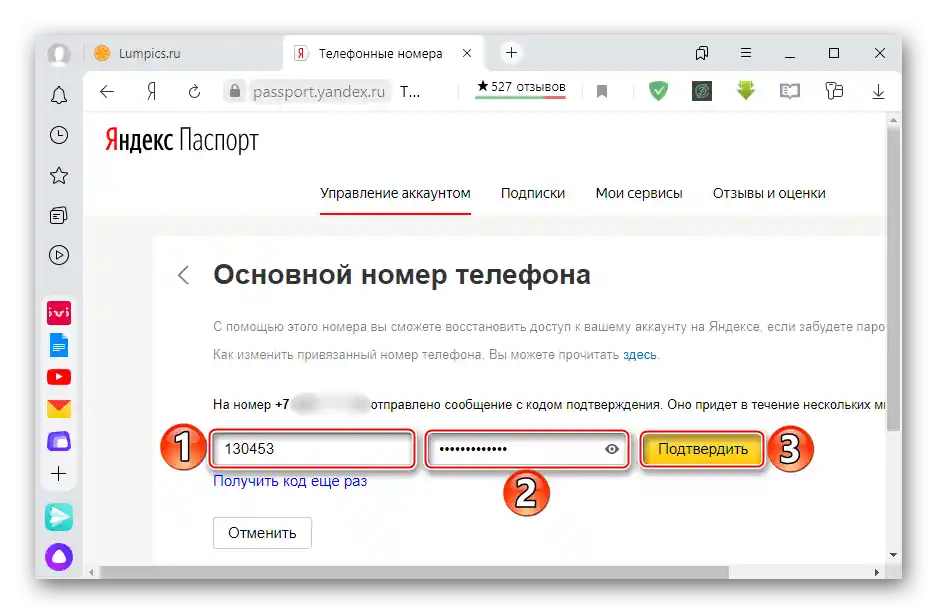This screenshot has height=614, width=937.
Task: Open the 527 отзывов reviews panel
Action: click(x=520, y=87)
